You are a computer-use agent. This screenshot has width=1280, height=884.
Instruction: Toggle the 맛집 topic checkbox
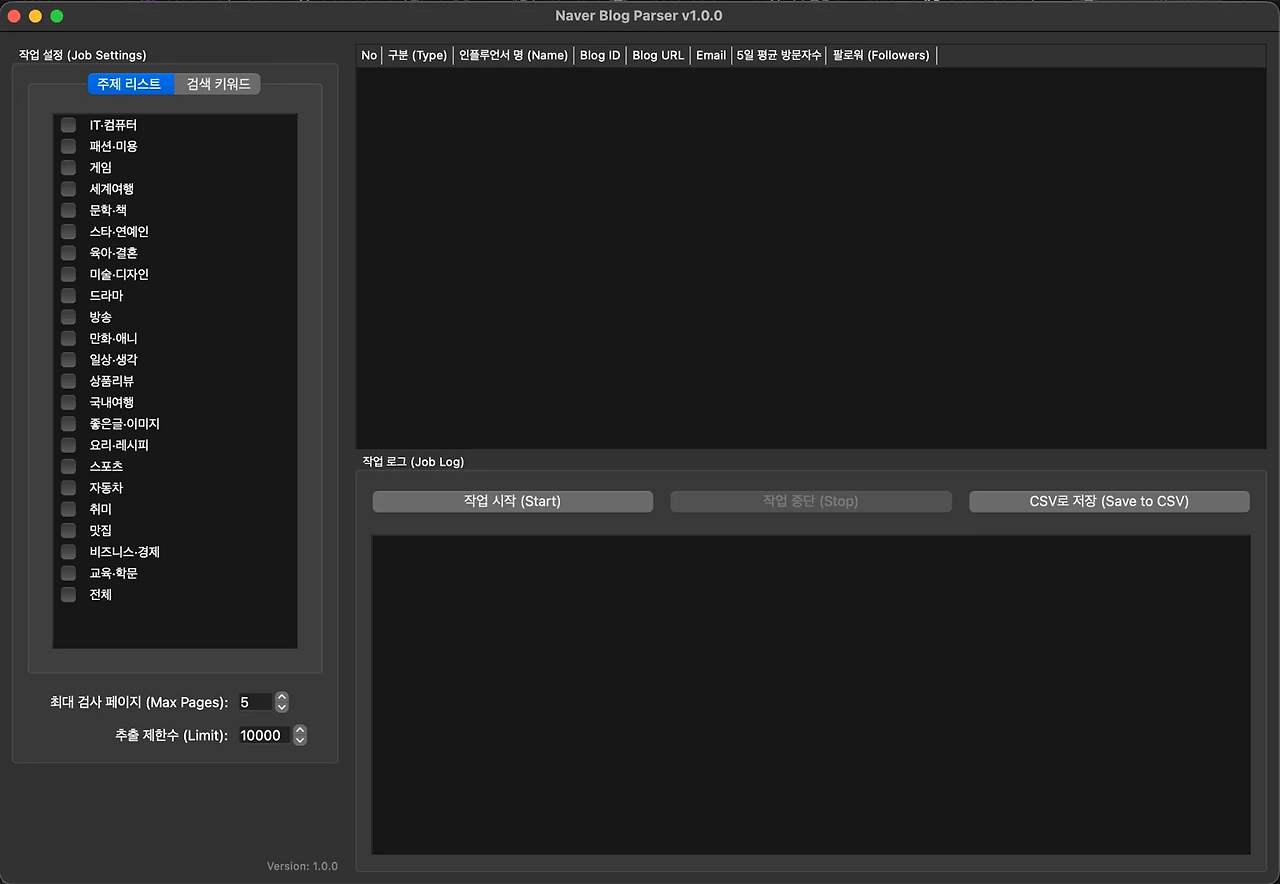(67, 530)
